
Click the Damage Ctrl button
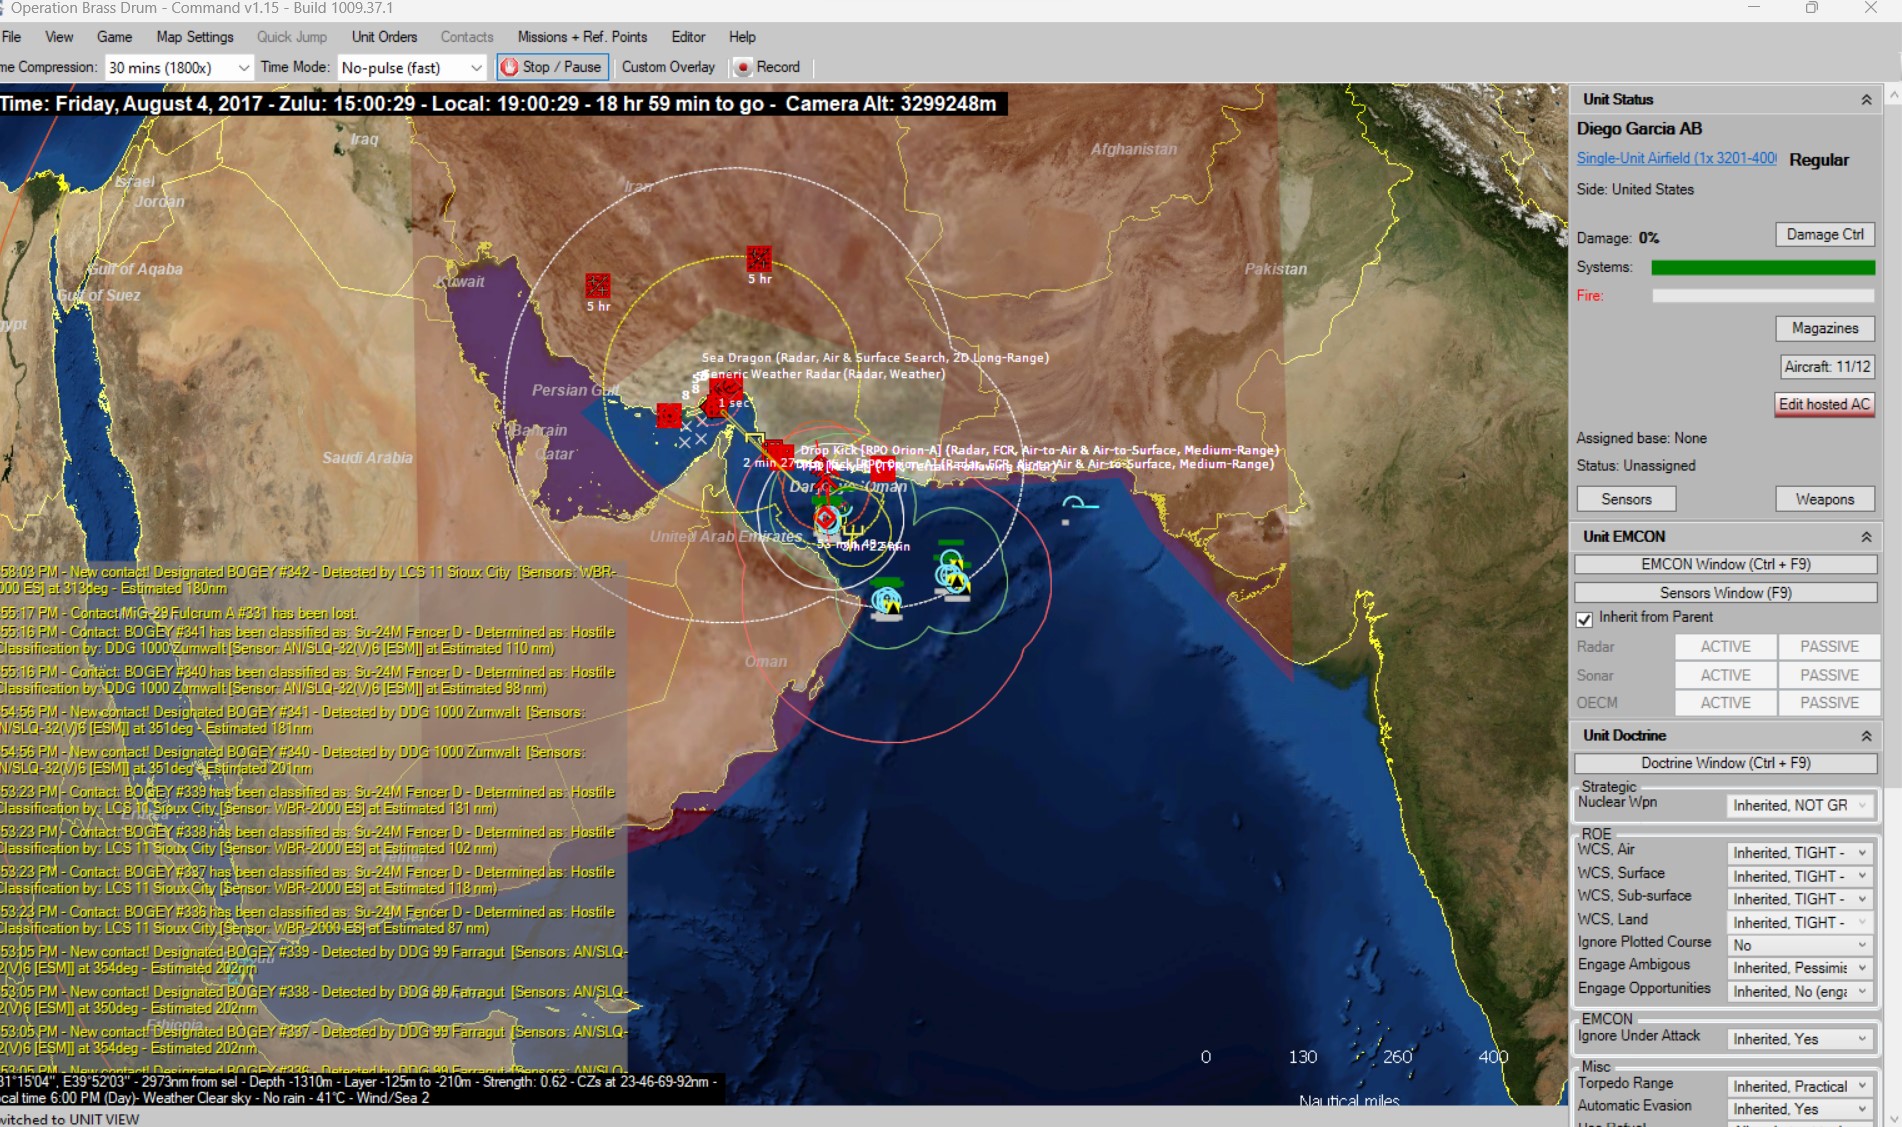1825,234
